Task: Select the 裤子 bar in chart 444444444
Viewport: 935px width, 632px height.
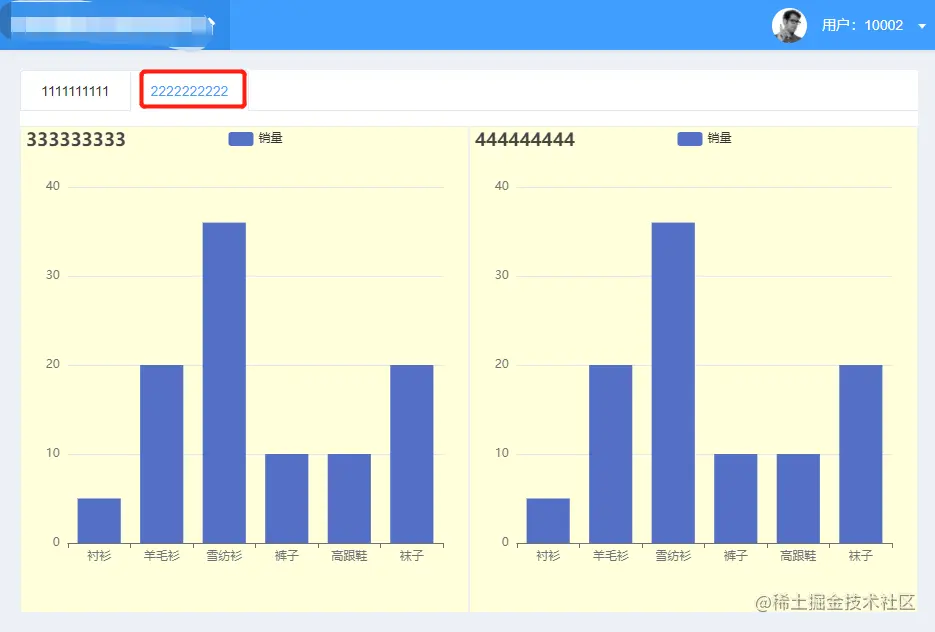Action: click(x=736, y=498)
